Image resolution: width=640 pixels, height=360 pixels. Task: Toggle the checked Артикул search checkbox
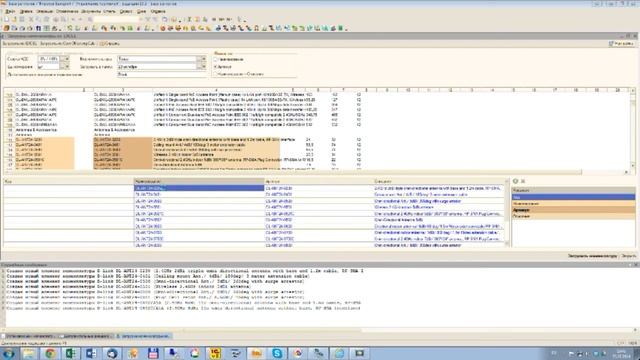tap(216, 67)
